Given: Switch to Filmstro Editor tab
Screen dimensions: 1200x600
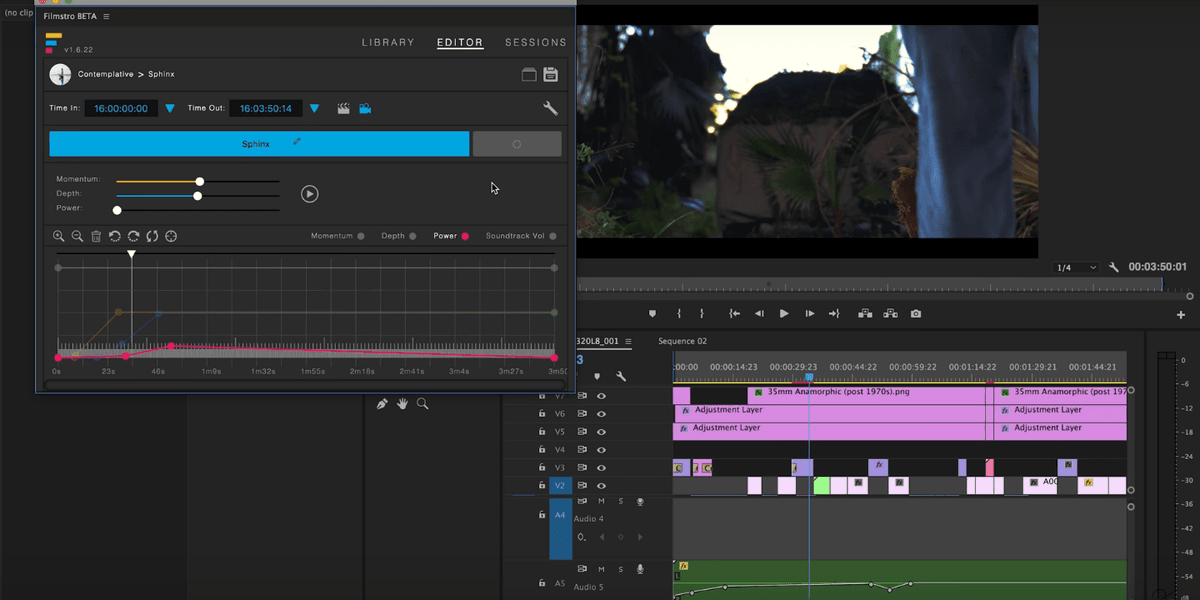Looking at the screenshot, I should click(x=460, y=42).
